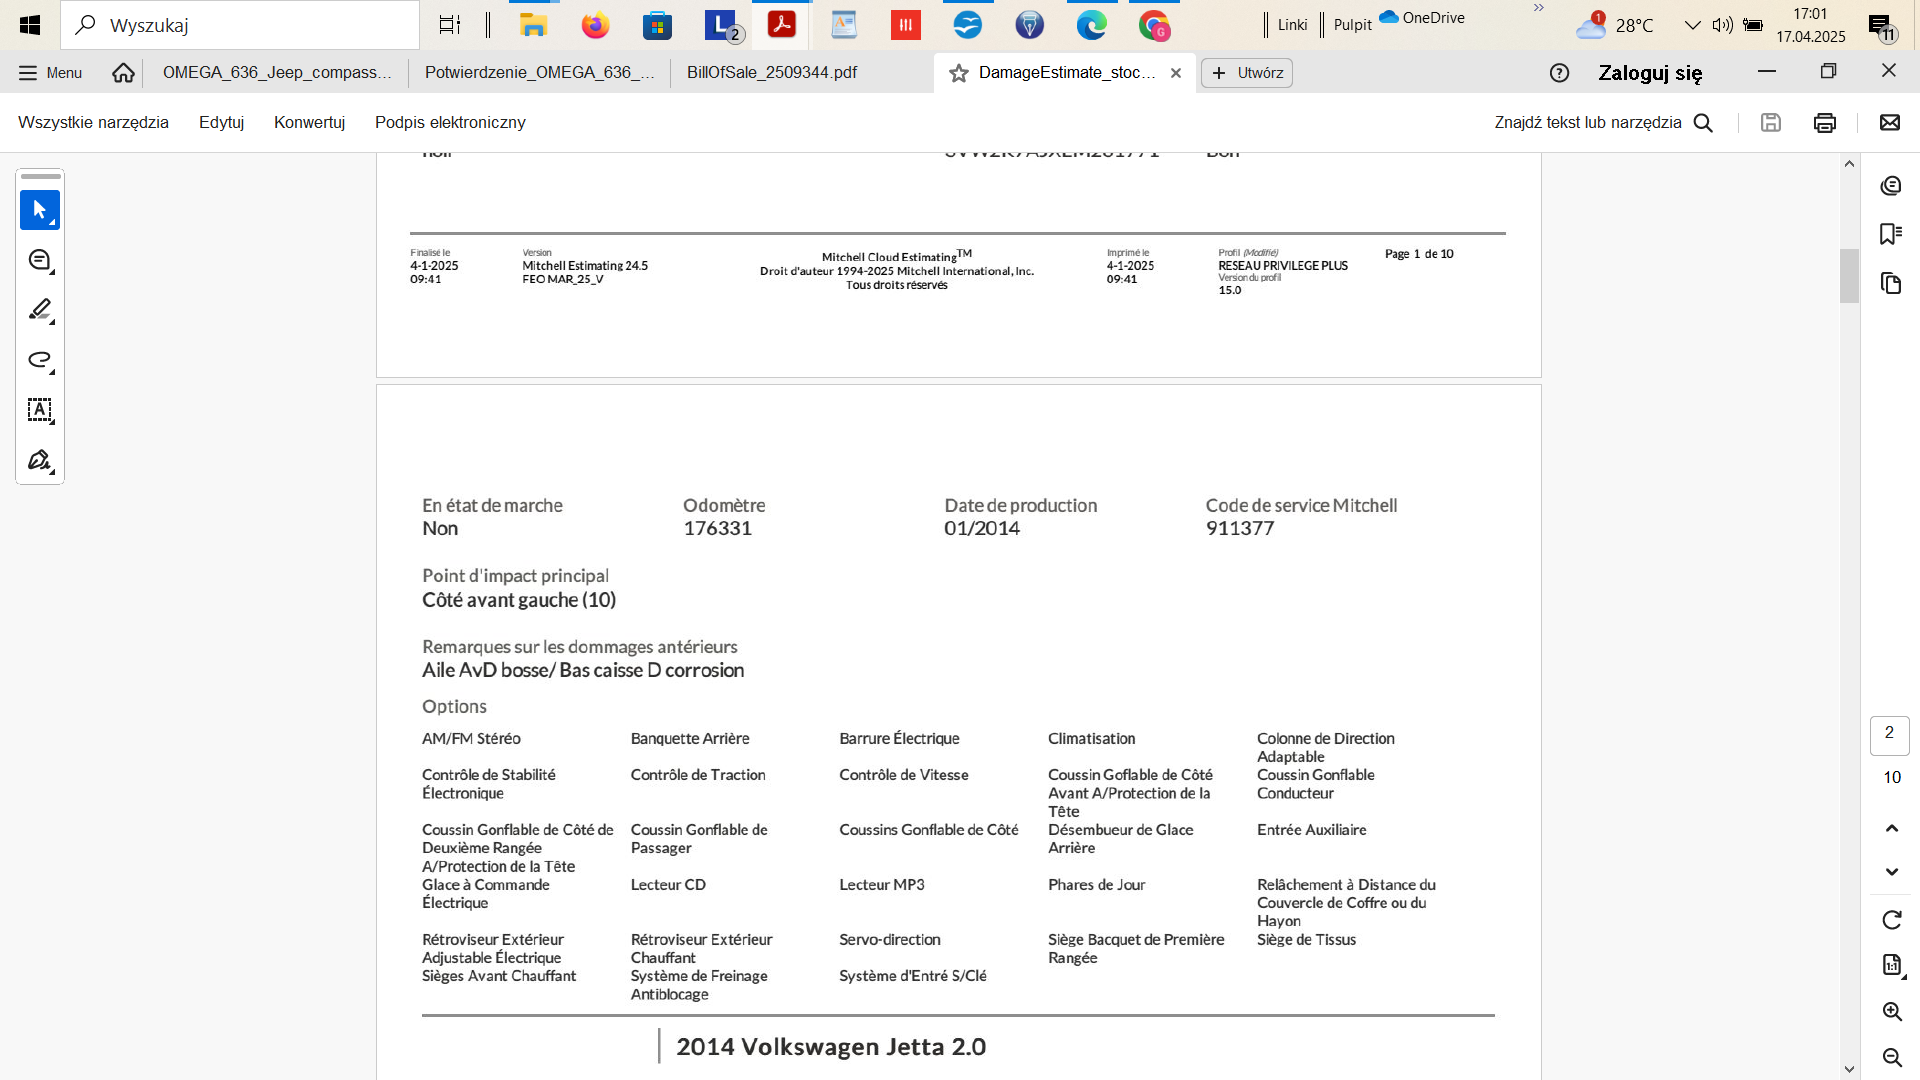Go to Acrobat home view

123,73
